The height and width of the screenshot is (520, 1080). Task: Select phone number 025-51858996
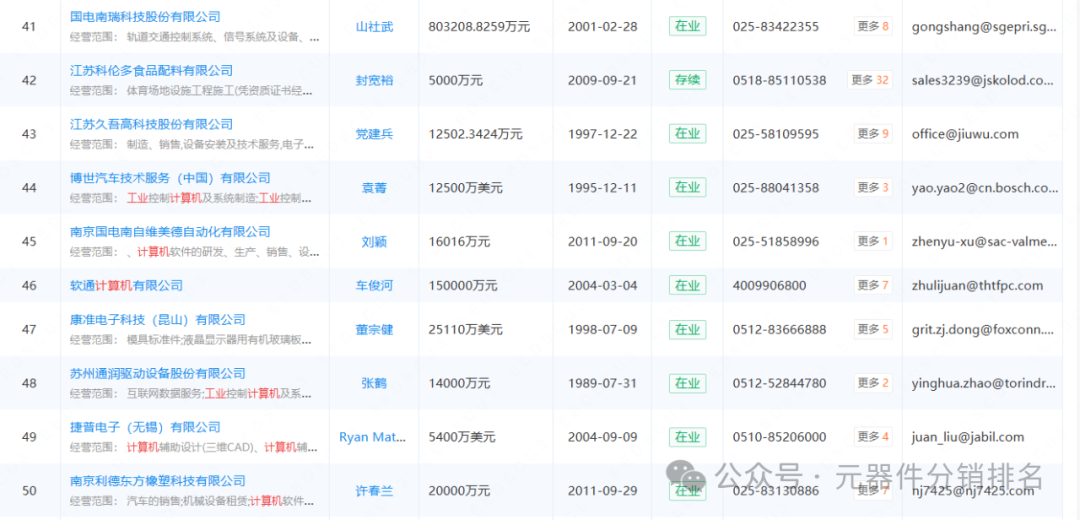[776, 242]
